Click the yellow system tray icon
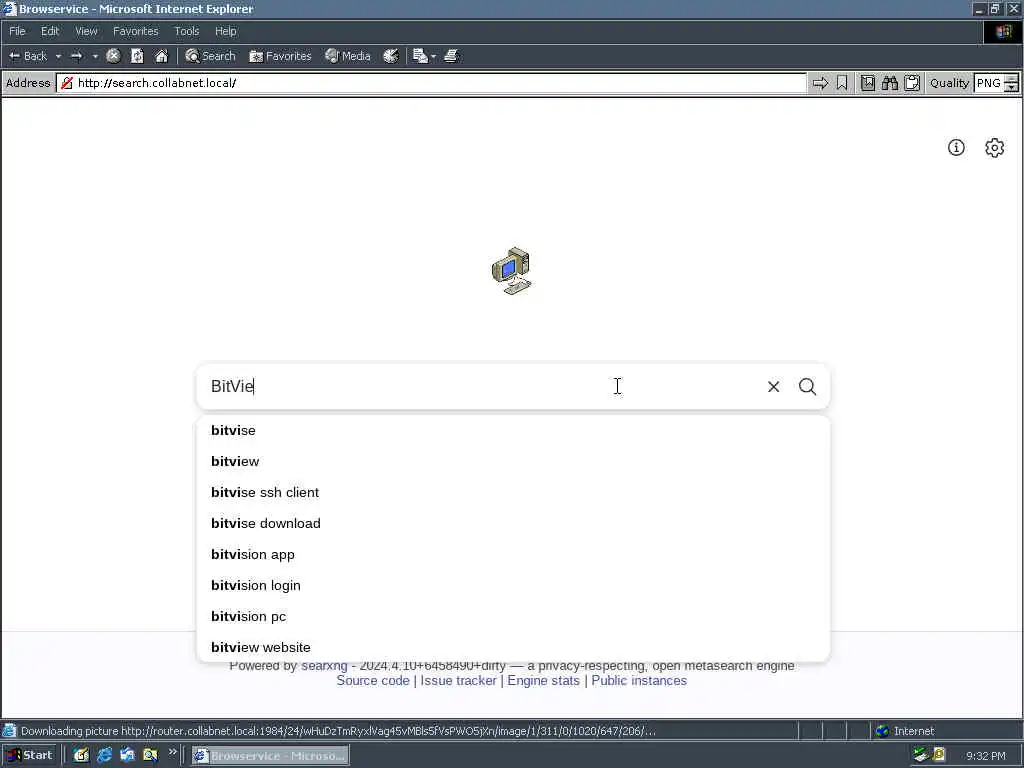 tap(938, 755)
